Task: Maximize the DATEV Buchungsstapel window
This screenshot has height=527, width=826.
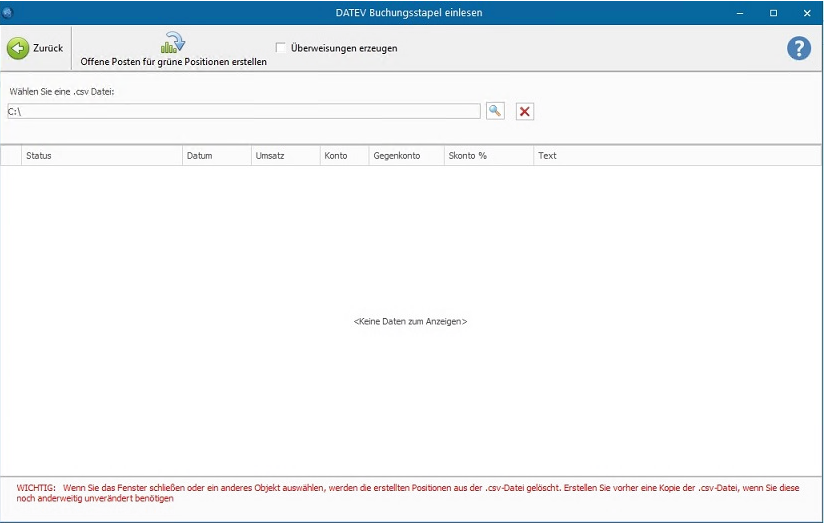Action: pyautogui.click(x=773, y=13)
